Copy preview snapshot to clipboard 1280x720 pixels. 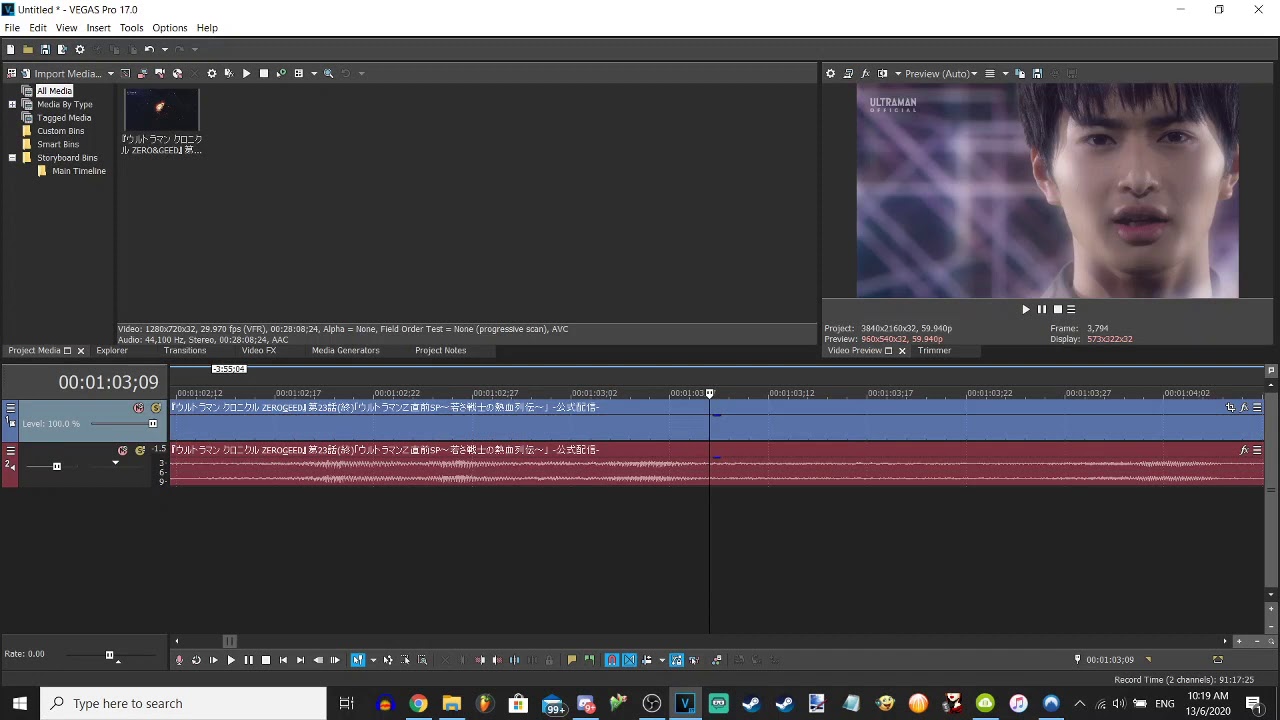pos(1020,73)
